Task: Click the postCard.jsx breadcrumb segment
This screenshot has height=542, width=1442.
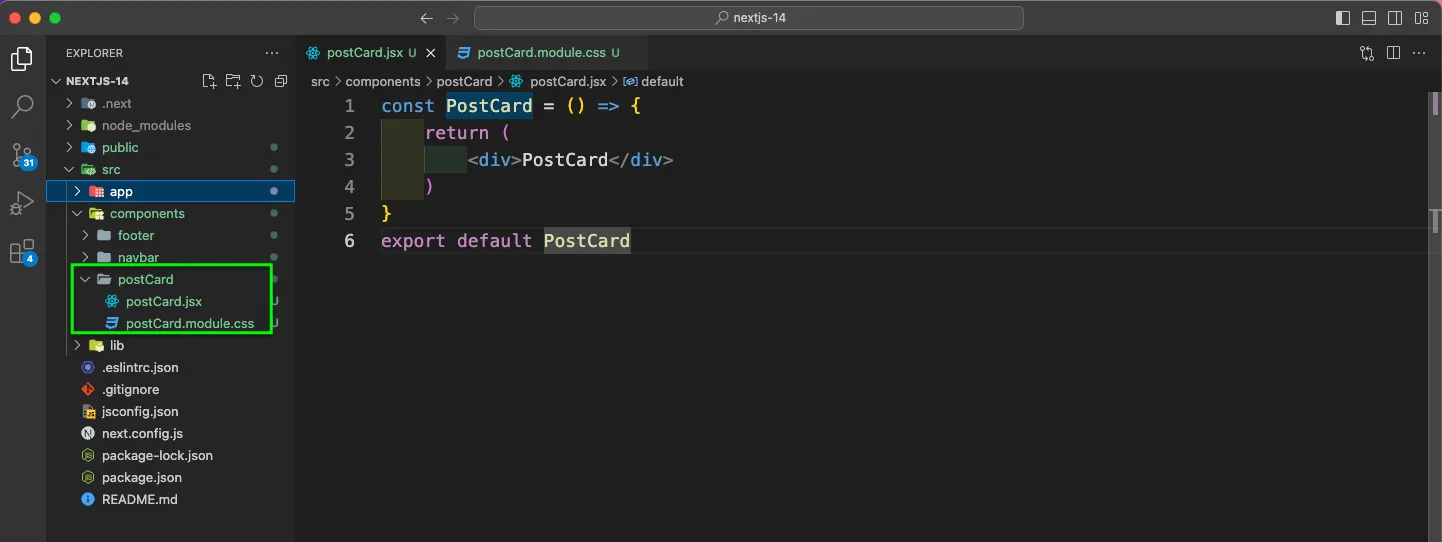Action: [x=558, y=81]
